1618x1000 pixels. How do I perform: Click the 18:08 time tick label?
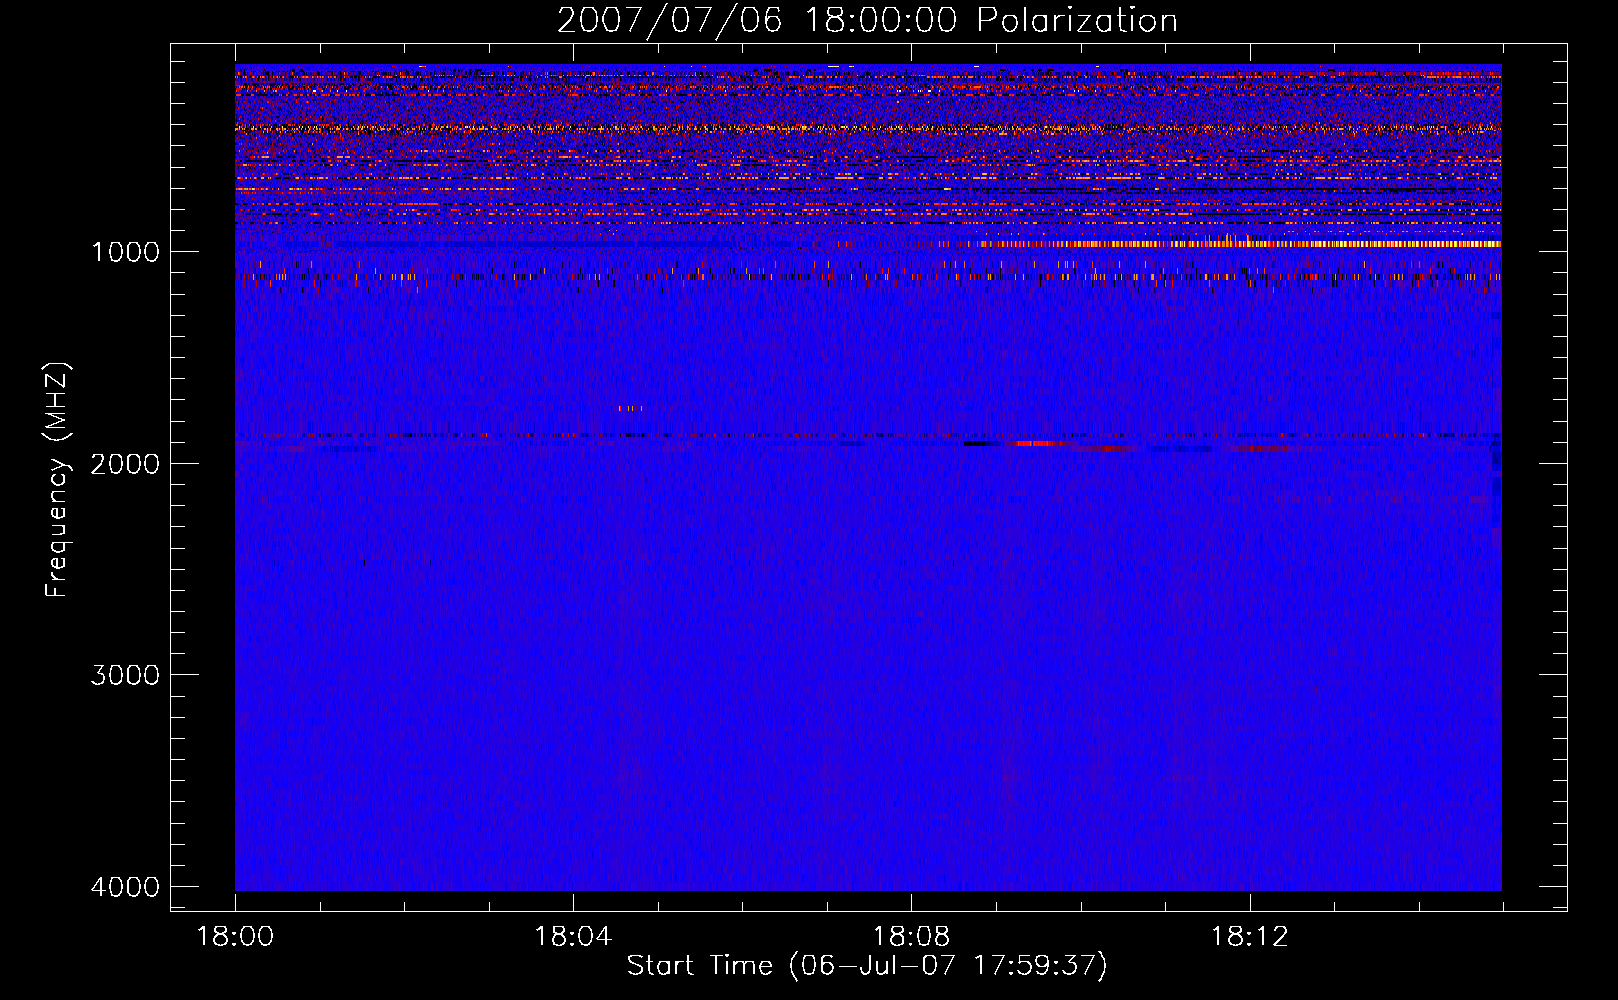[911, 937]
